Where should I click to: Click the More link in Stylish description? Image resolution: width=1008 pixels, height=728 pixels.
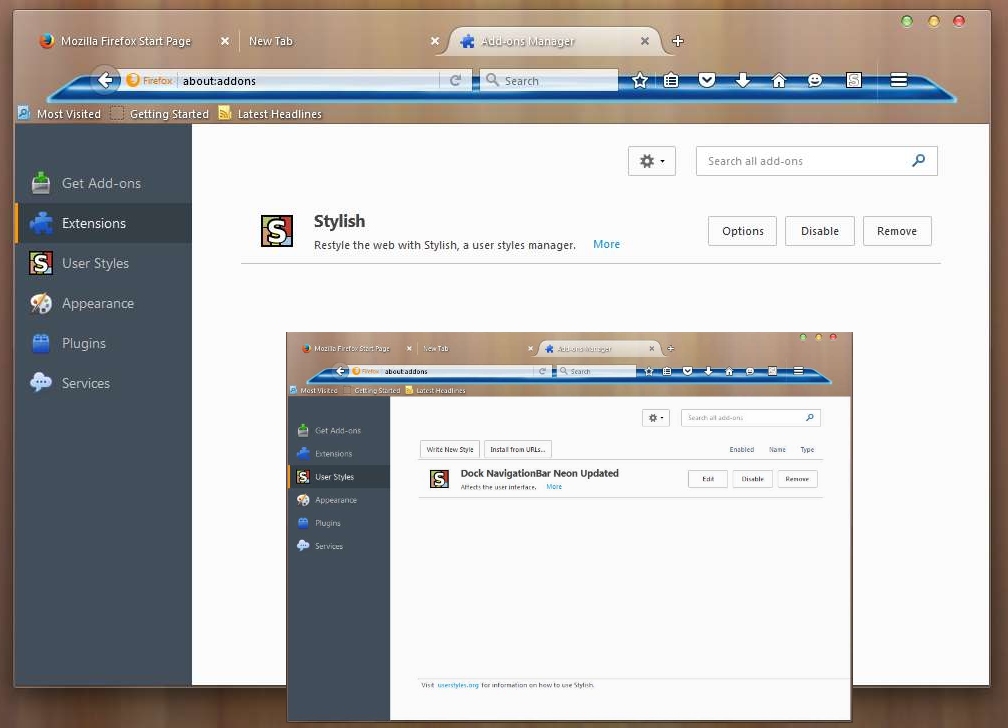606,244
